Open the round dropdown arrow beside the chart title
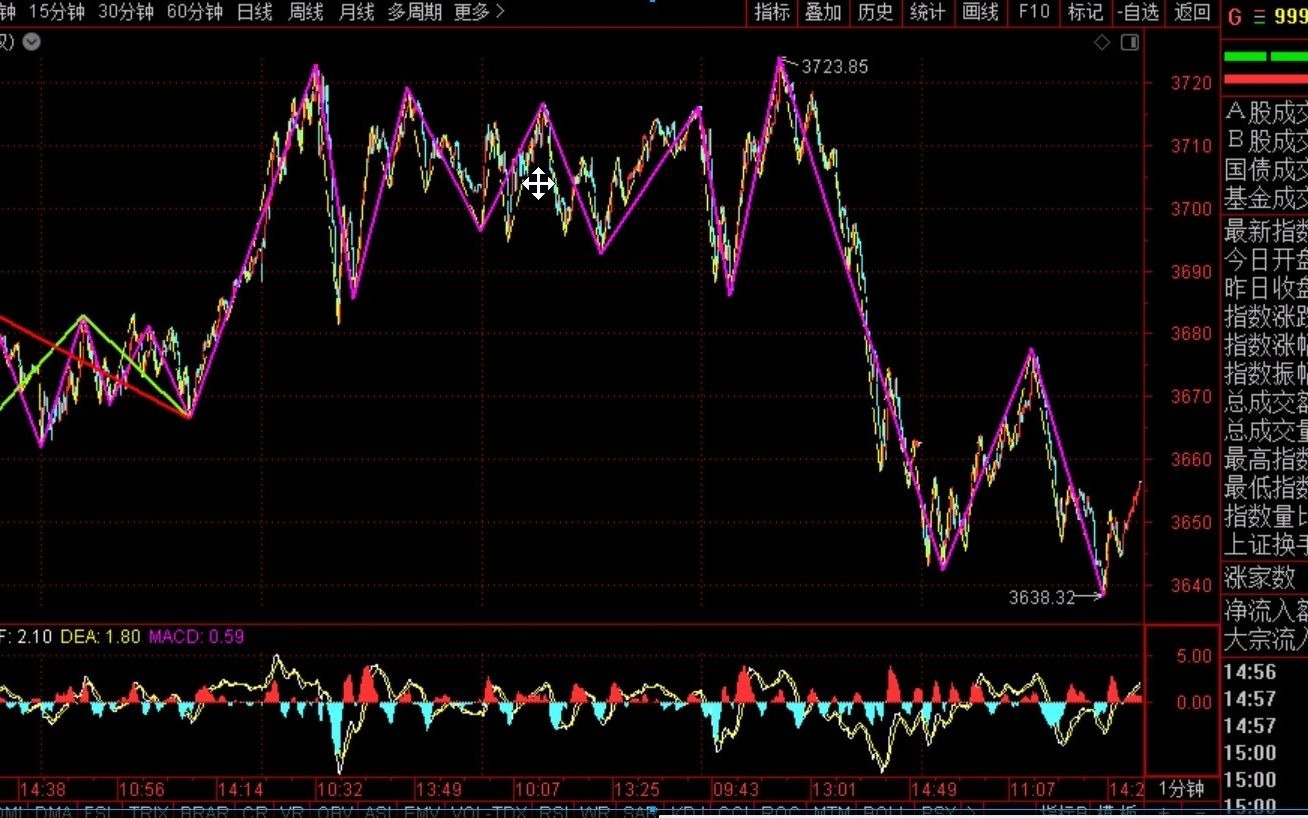1308x818 pixels. point(31,41)
